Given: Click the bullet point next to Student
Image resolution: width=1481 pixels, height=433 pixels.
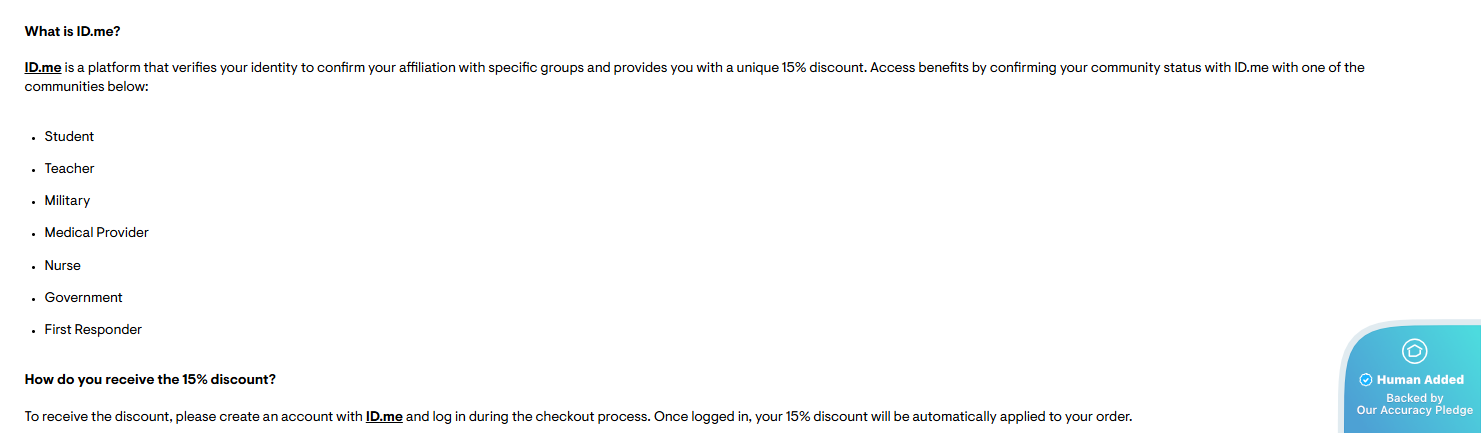Looking at the screenshot, I should click(x=33, y=137).
